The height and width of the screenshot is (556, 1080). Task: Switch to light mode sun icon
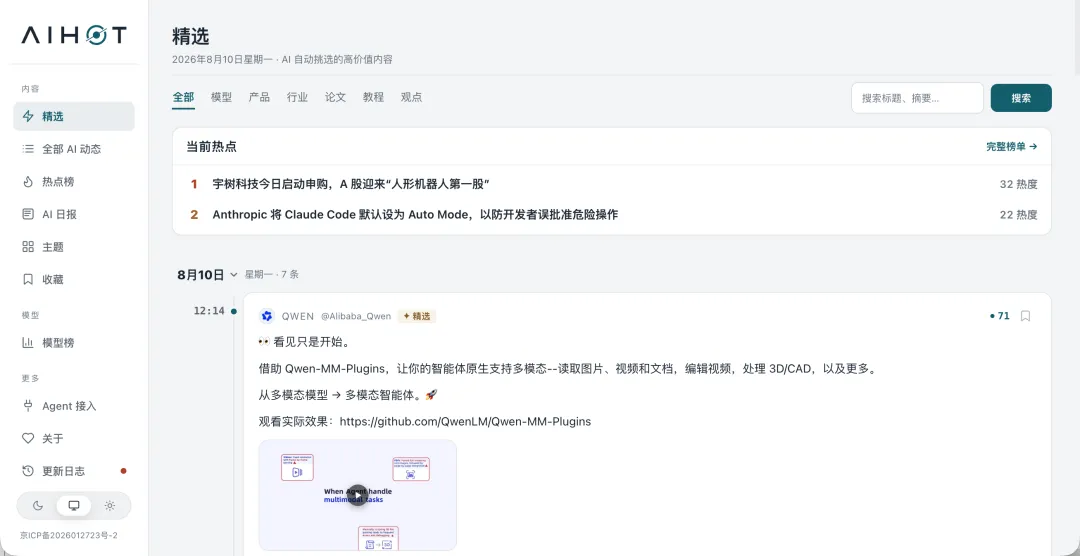110,506
